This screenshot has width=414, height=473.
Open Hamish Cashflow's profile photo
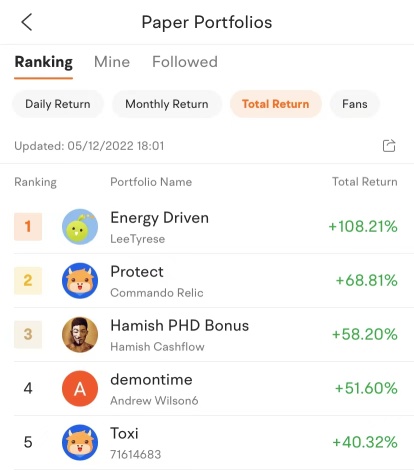tap(80, 334)
